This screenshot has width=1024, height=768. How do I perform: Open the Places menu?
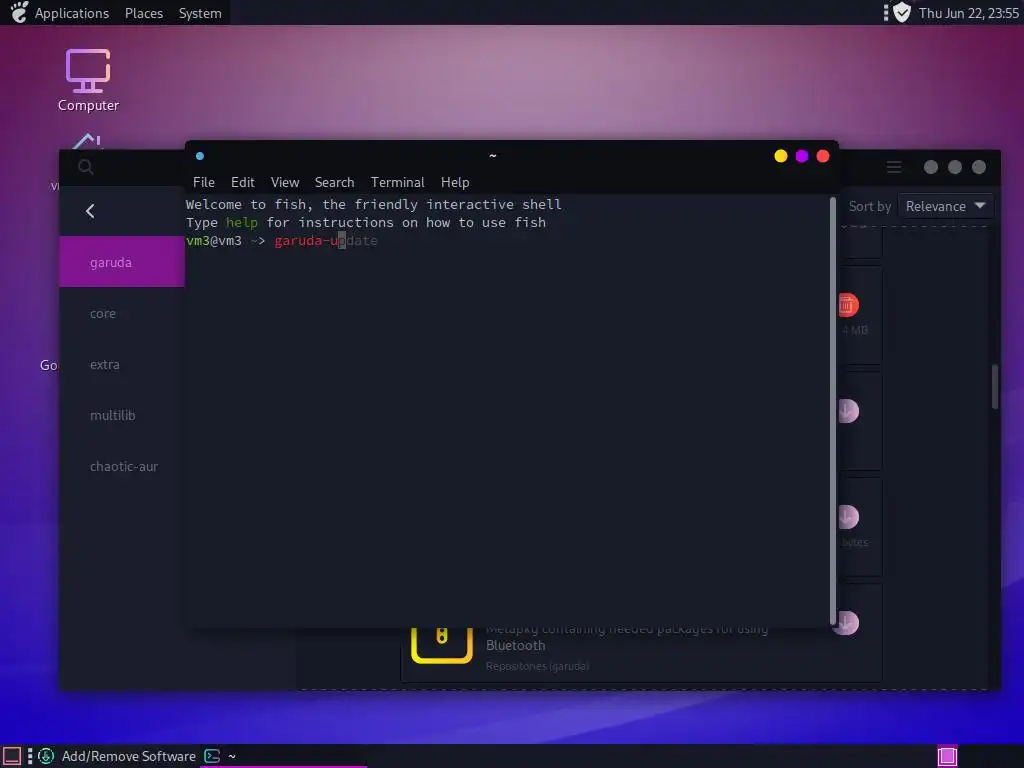pos(144,13)
